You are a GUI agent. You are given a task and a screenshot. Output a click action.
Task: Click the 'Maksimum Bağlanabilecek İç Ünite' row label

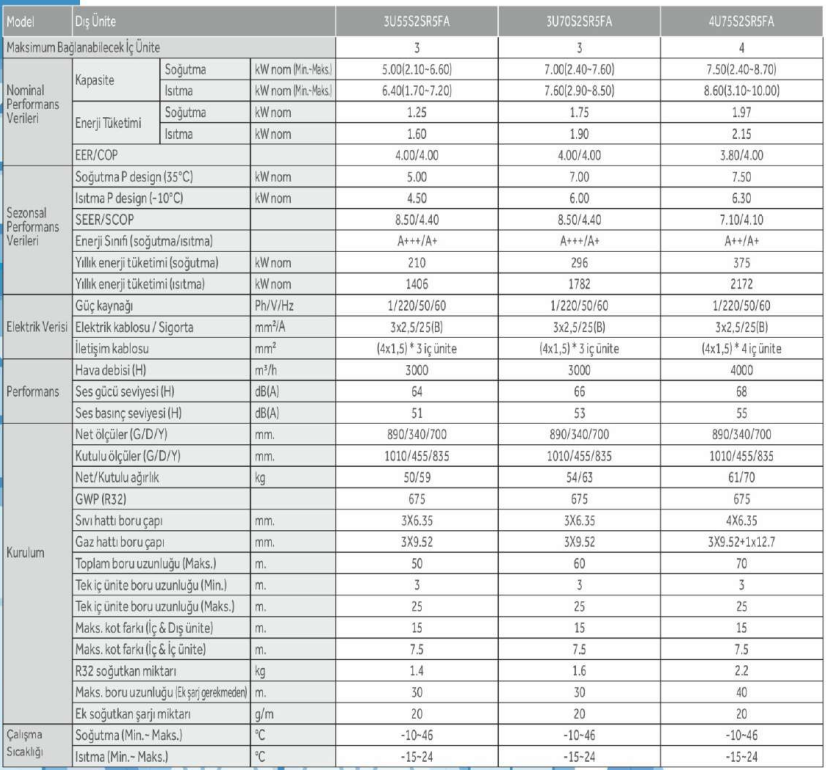(84, 47)
